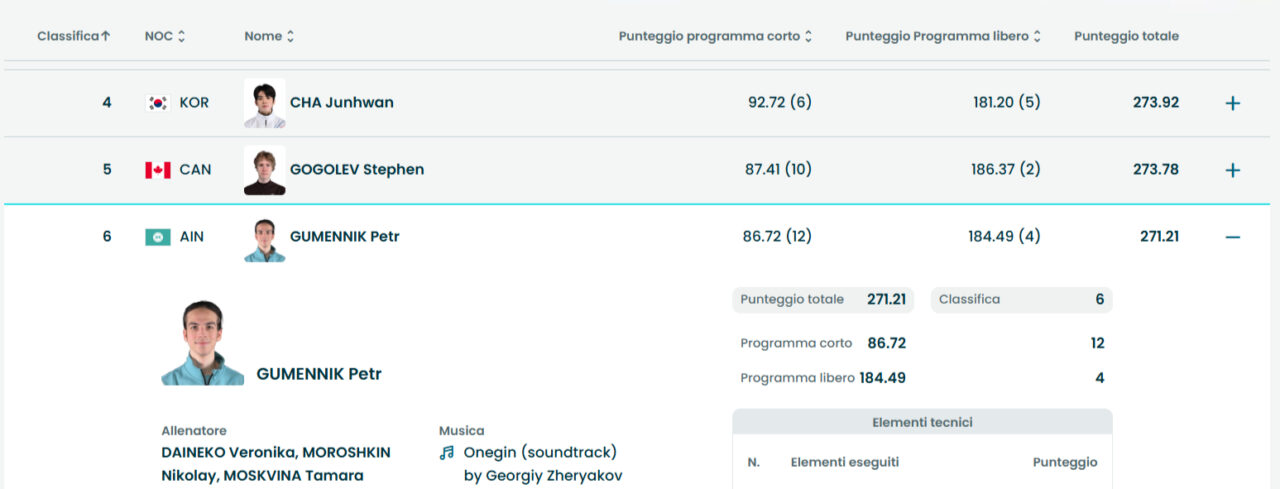Click the AIN flag icon

[158, 237]
